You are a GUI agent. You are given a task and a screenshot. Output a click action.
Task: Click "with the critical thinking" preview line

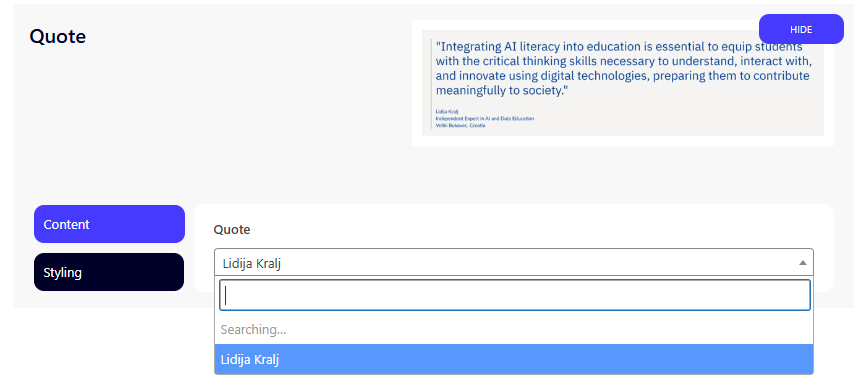[623, 61]
